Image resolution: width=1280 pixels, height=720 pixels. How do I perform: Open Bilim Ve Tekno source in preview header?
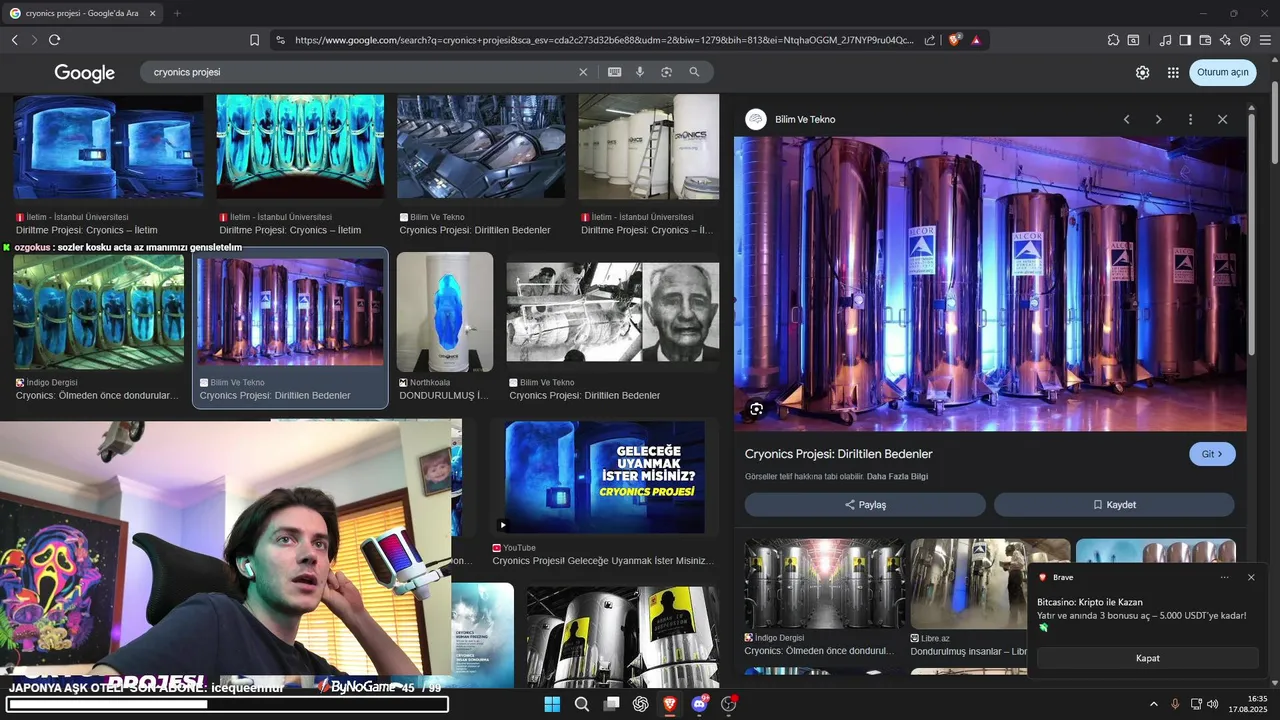tap(790, 119)
